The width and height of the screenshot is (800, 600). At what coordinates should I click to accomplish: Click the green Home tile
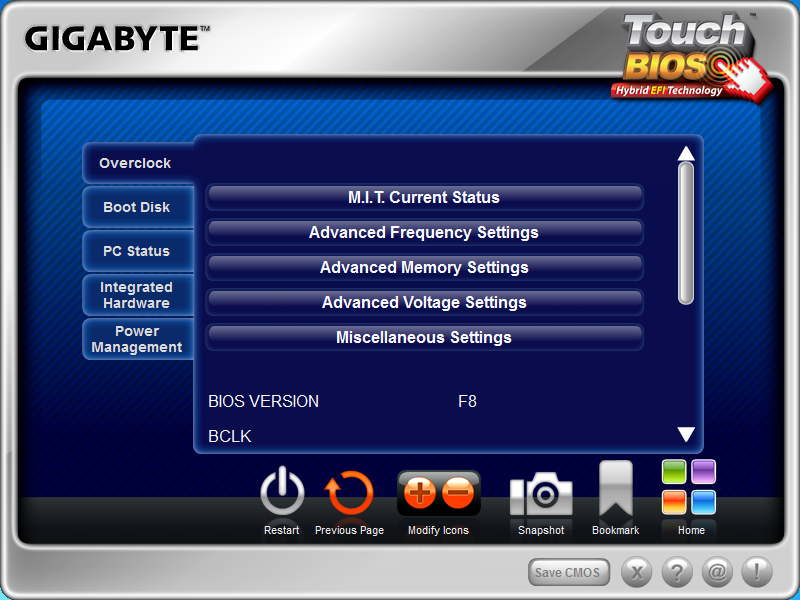pos(674,471)
